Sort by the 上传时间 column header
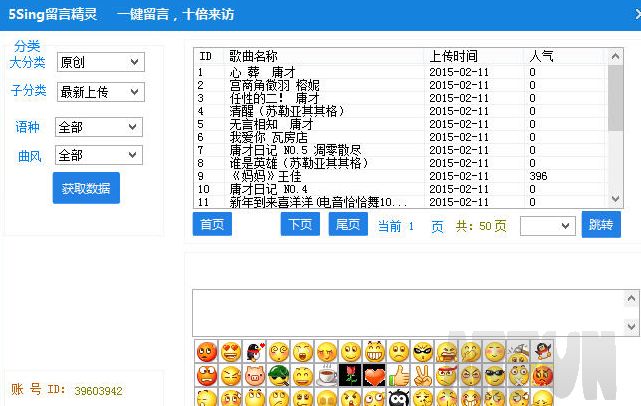Viewport: 641px width, 406px height. coord(474,56)
